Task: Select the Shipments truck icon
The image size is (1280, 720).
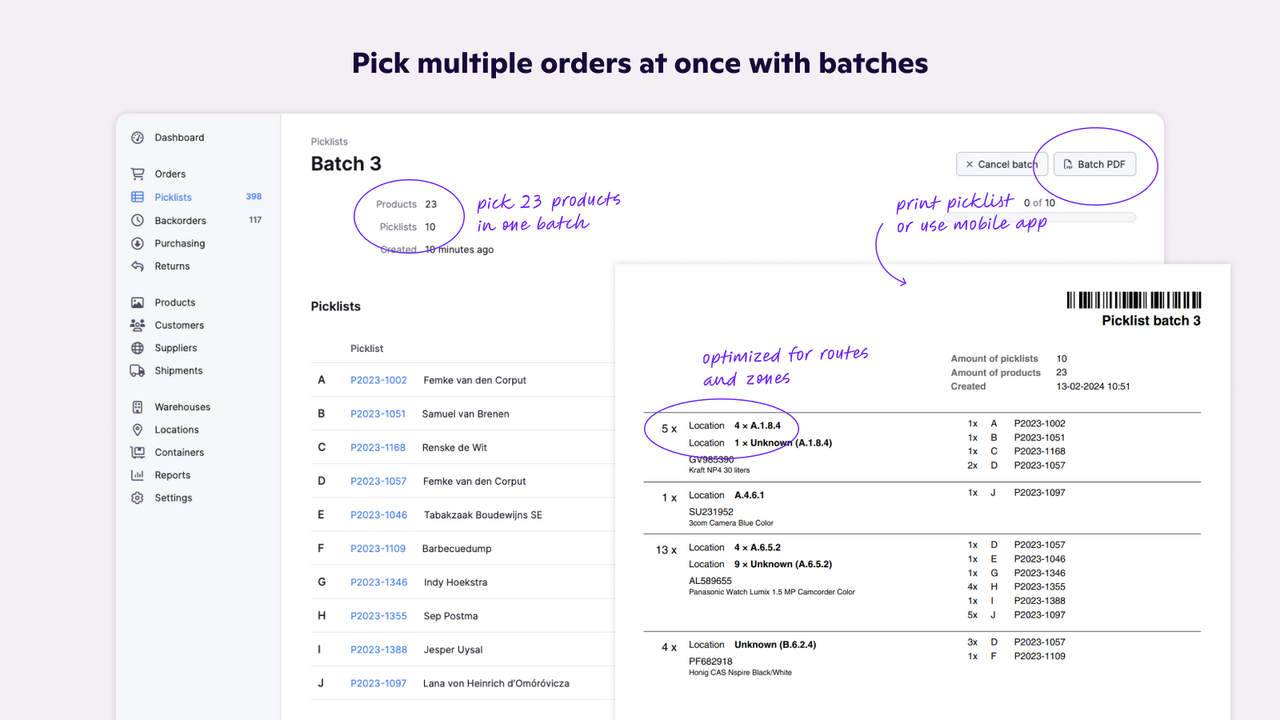Action: coord(136,370)
